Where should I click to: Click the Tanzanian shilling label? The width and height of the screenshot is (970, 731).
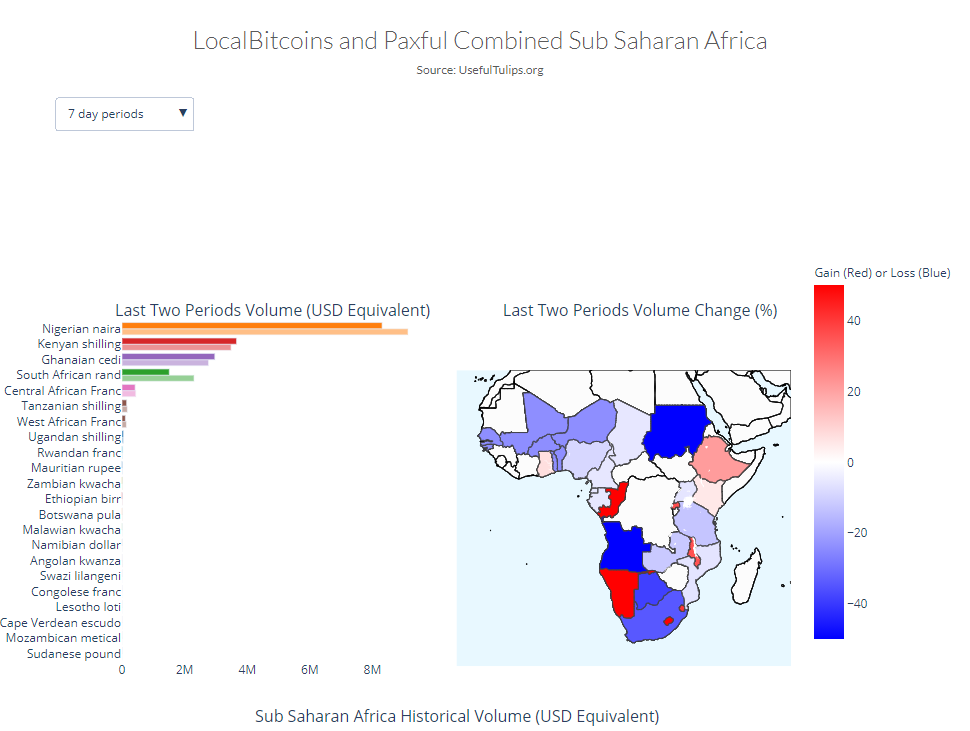(x=71, y=406)
